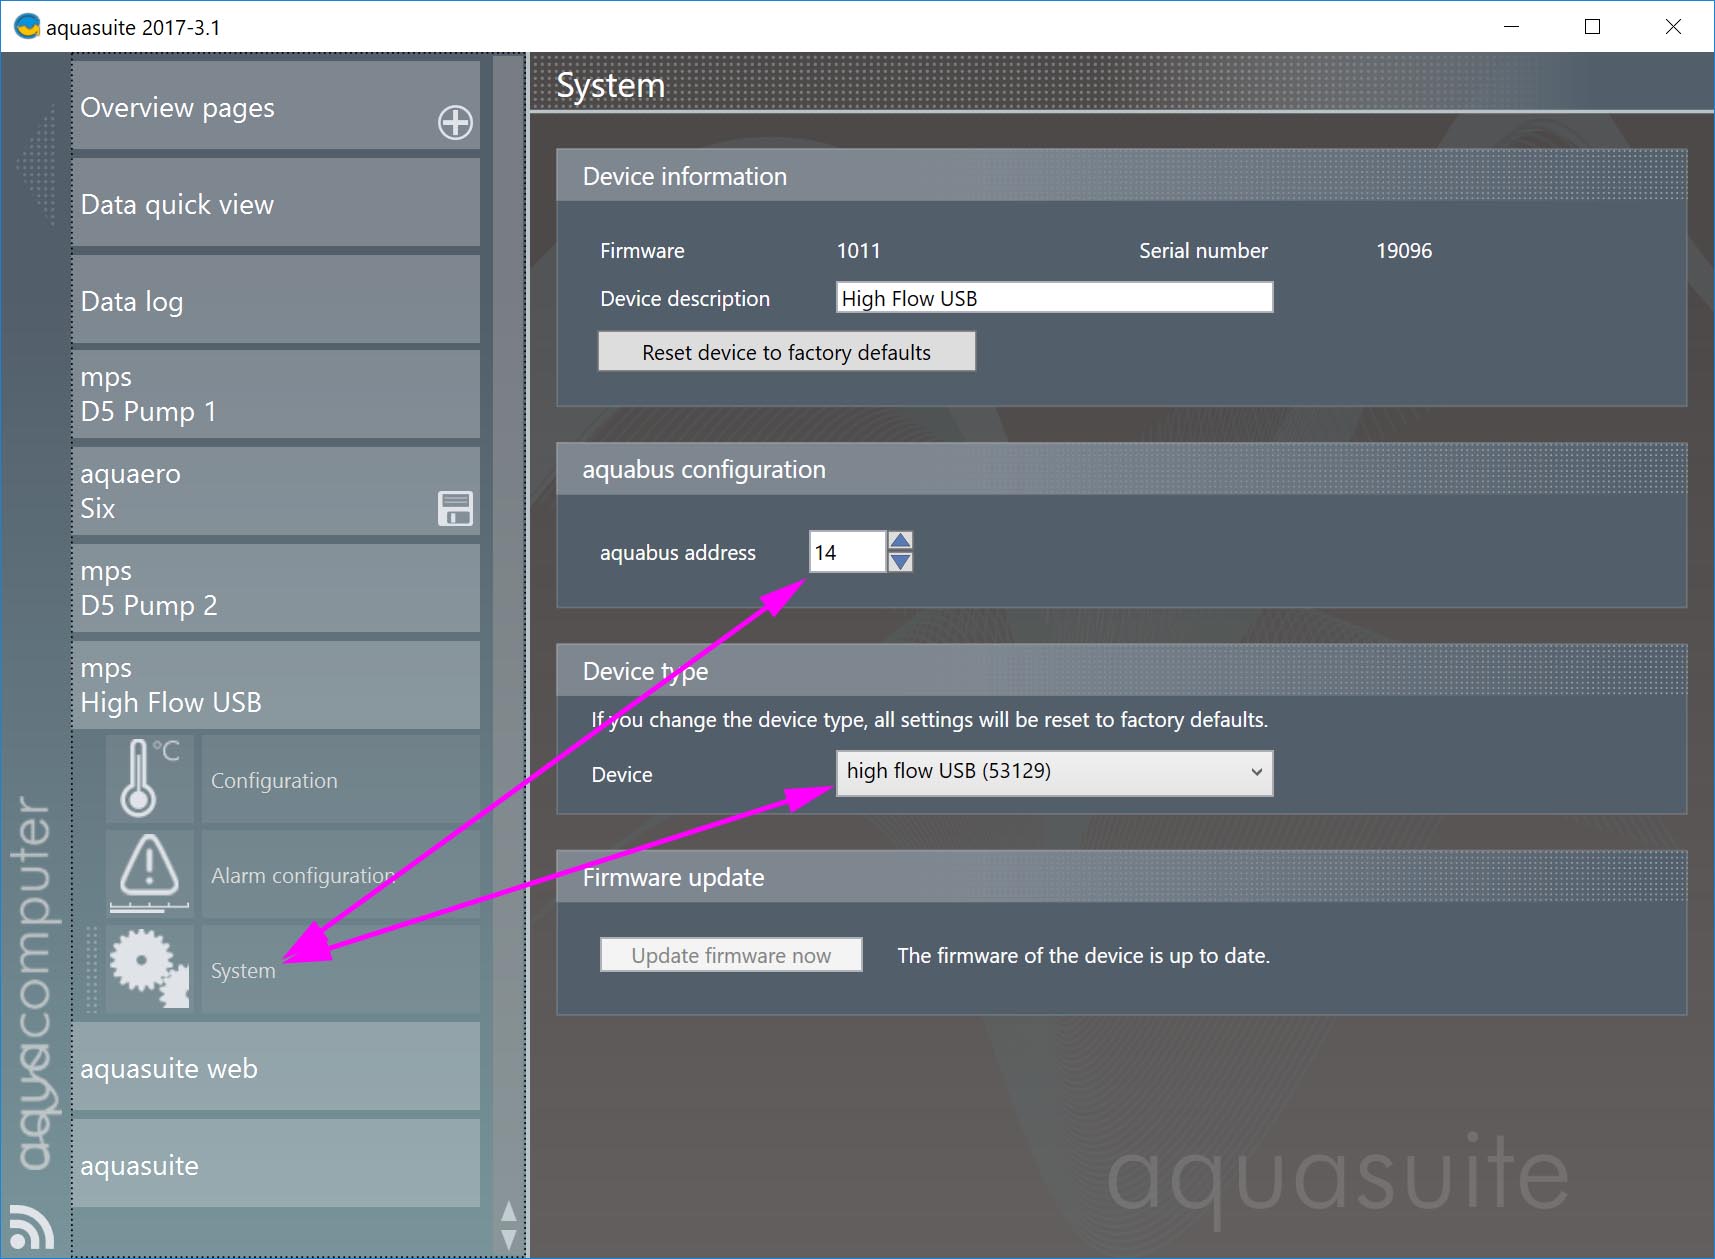Viewport: 1715px width, 1259px height.
Task: Open Overview pages section
Action: point(276,106)
